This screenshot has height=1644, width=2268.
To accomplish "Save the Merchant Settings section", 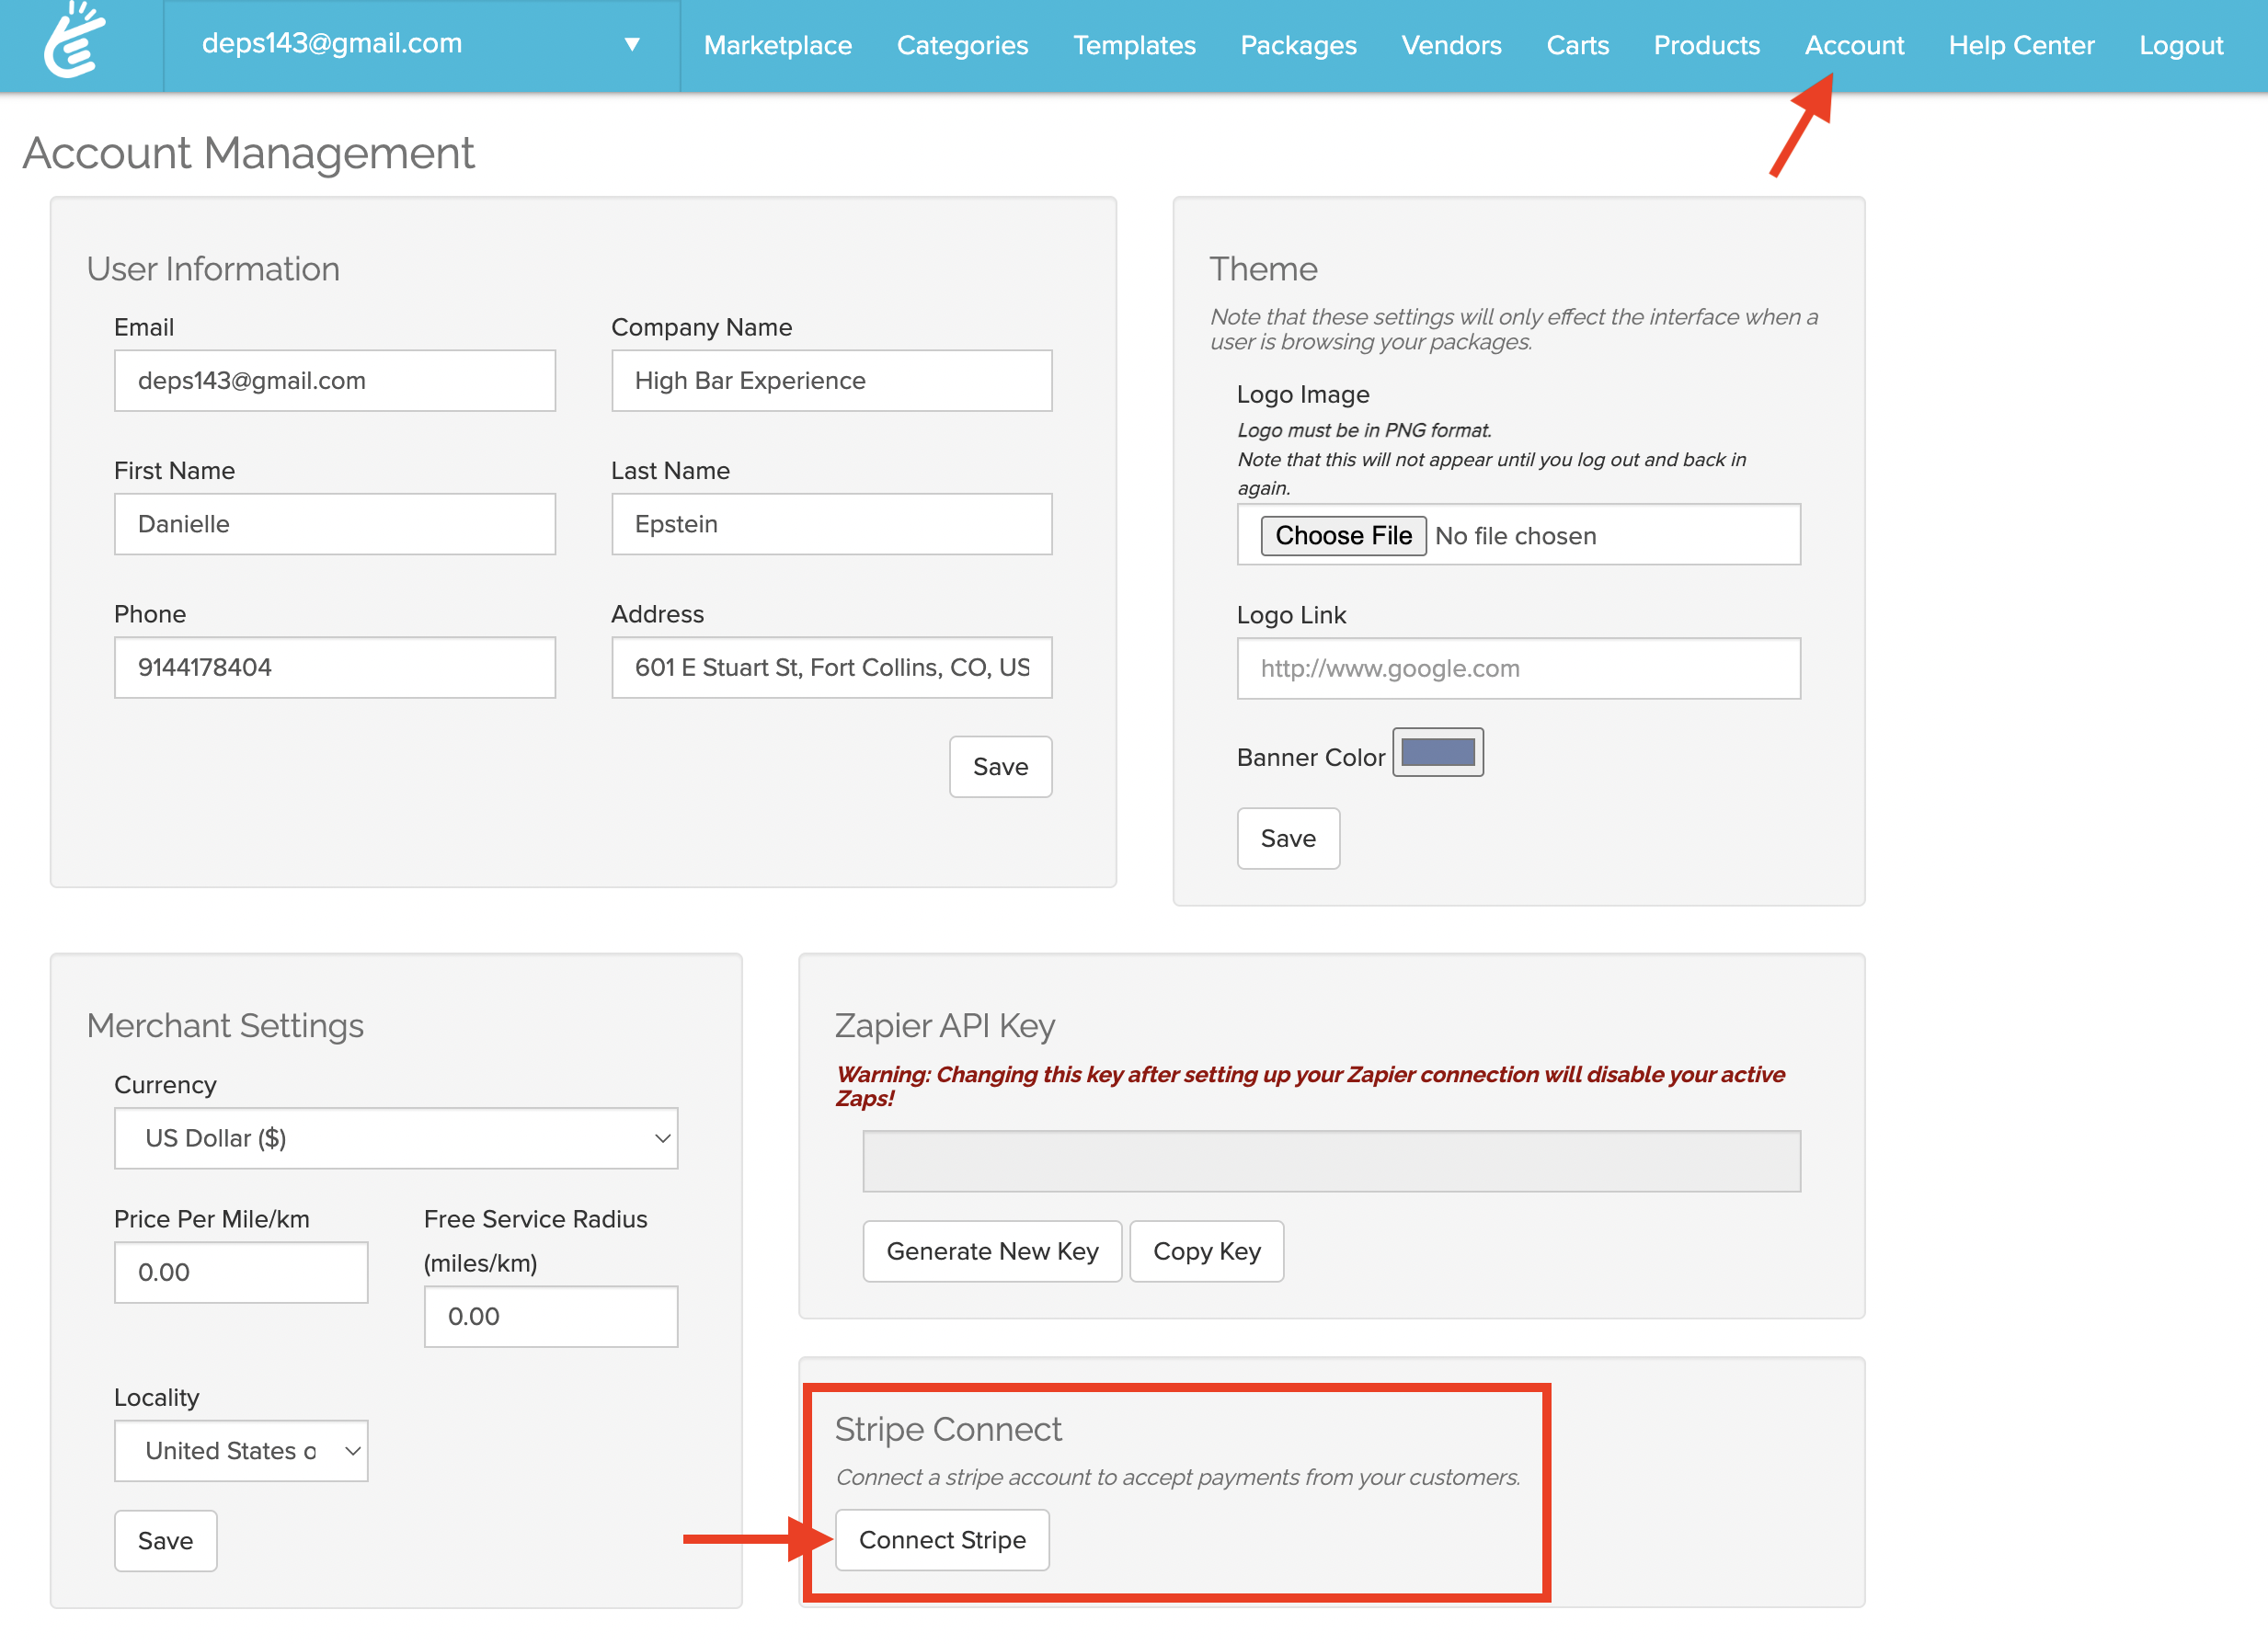I will [165, 1540].
